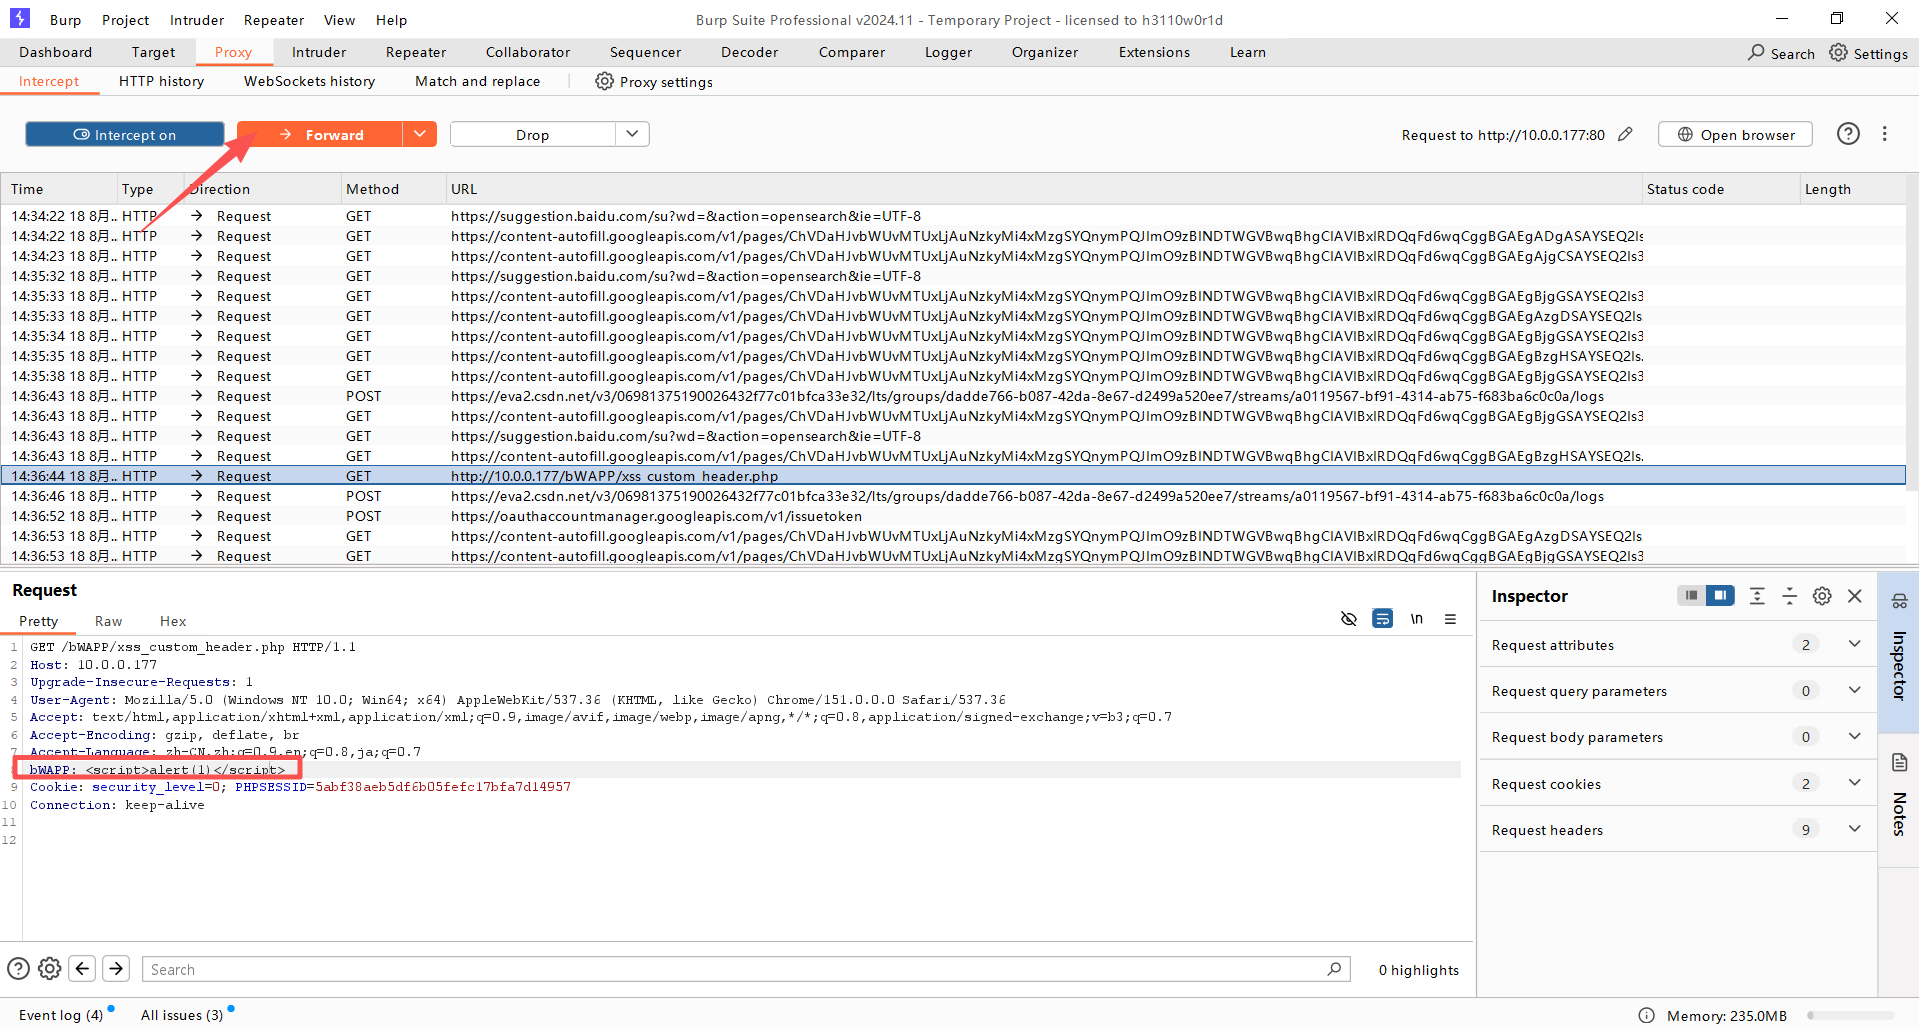Open the Event log
Screen dimensions: 1920x1030
(61, 1015)
